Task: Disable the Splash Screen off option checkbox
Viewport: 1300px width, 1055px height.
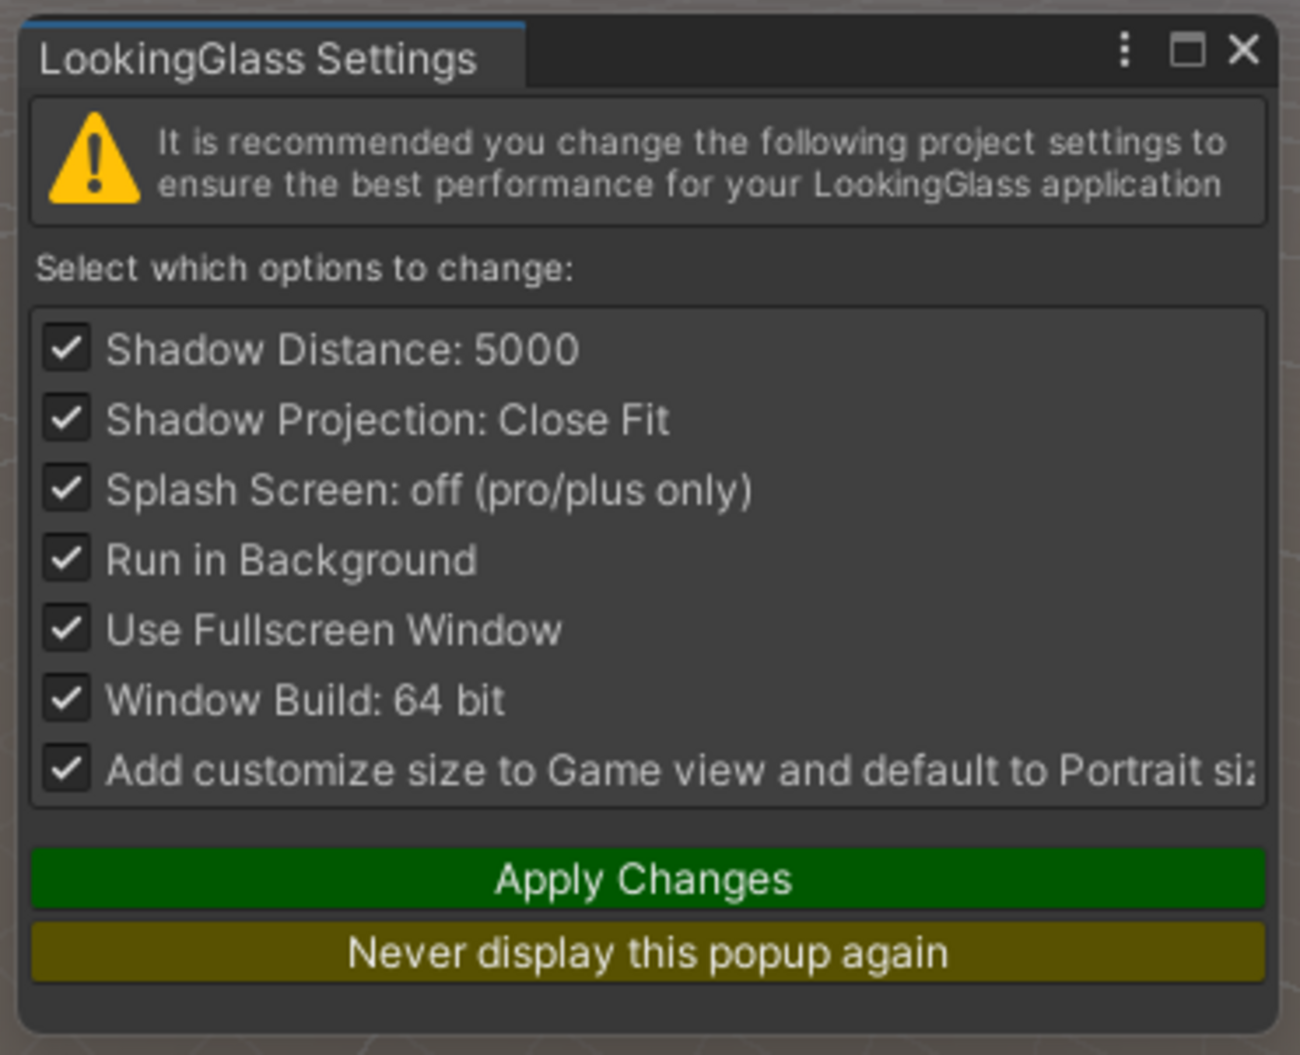Action: [x=67, y=489]
